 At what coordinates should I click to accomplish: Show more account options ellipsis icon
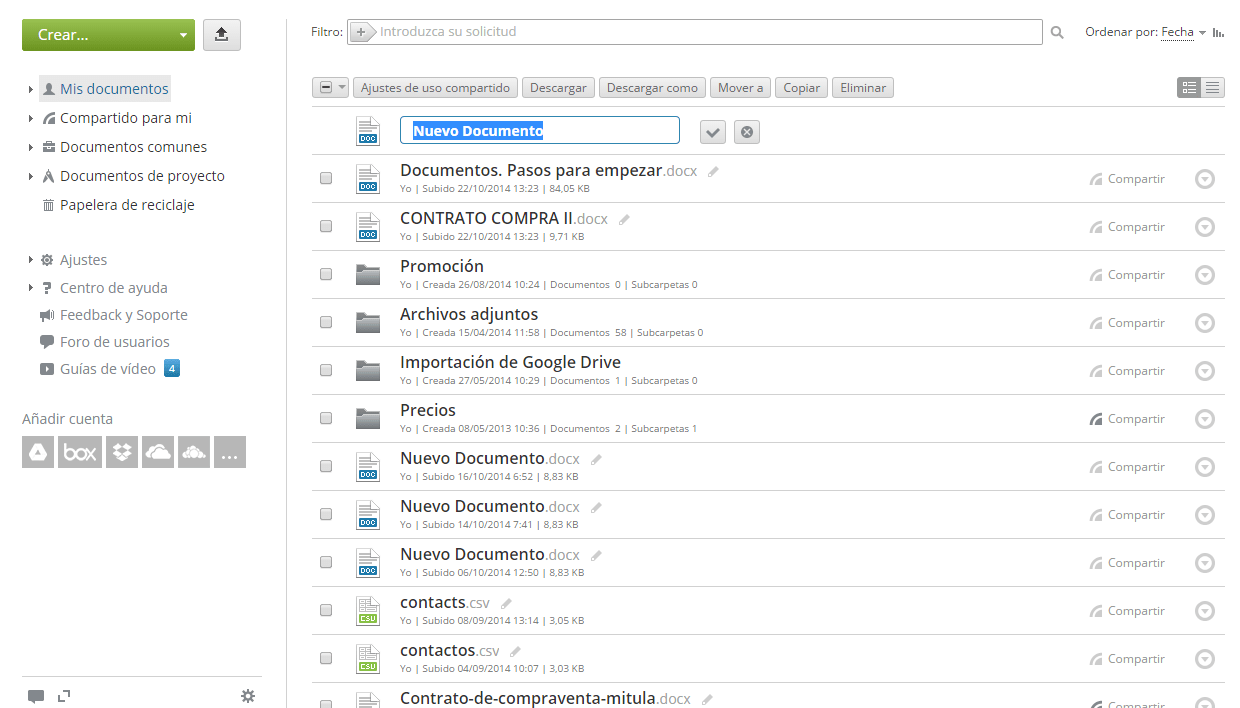click(230, 452)
